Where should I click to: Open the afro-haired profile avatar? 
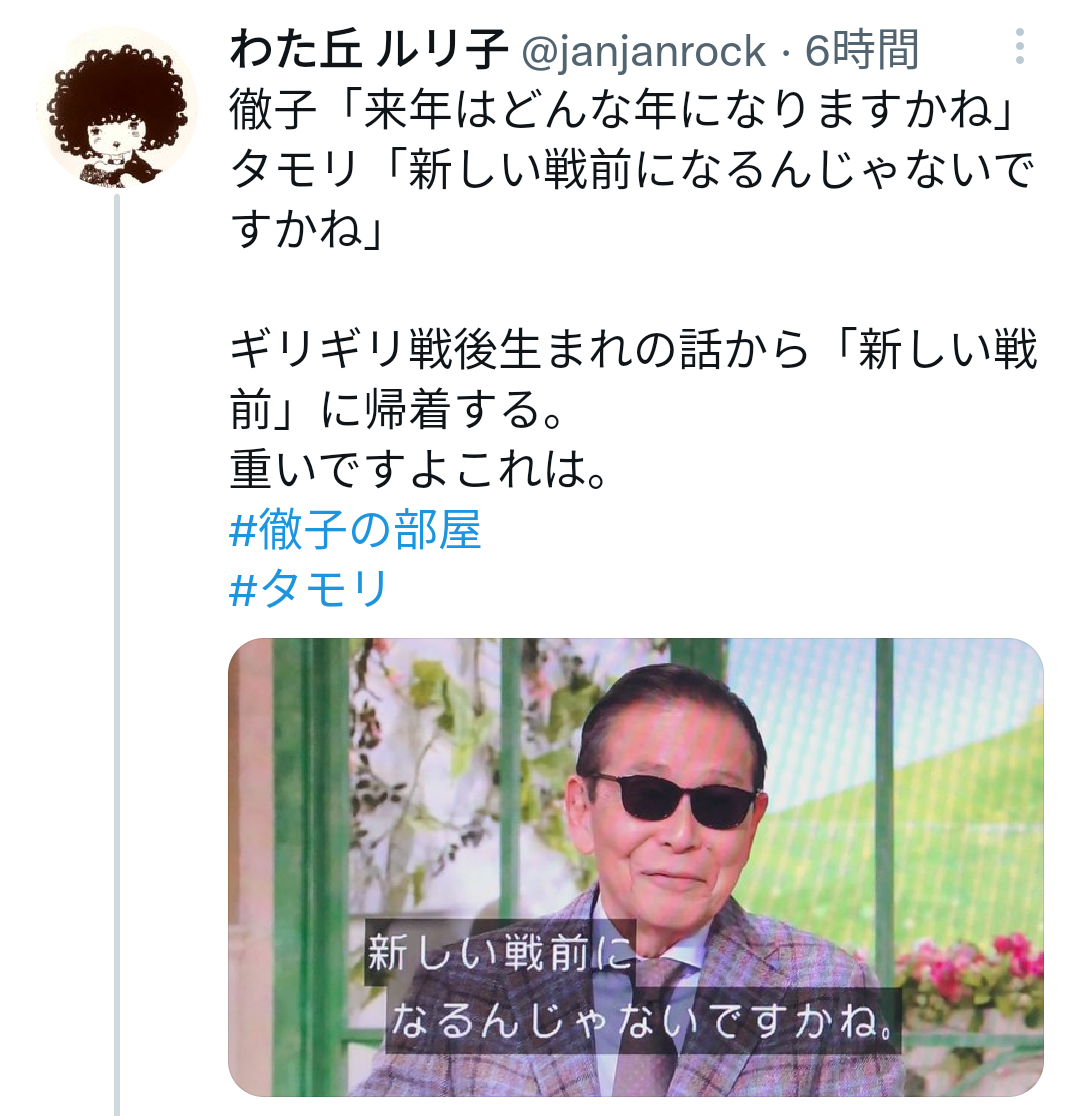pyautogui.click(x=117, y=108)
